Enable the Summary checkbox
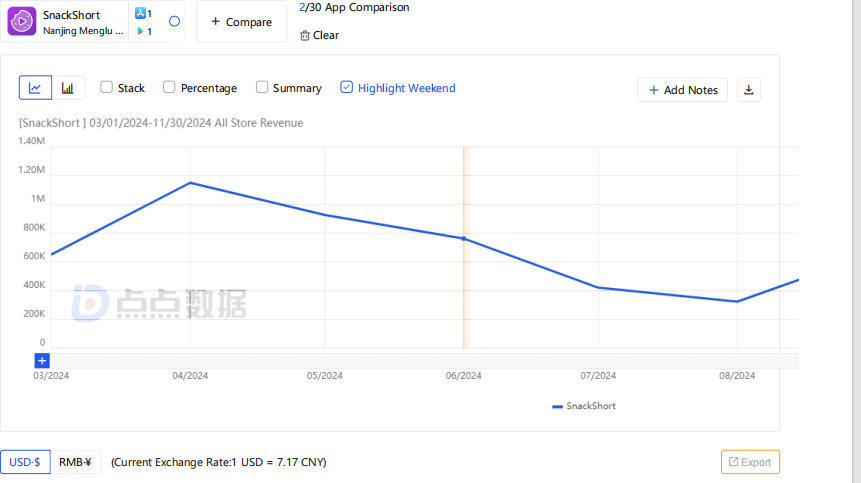 click(262, 87)
